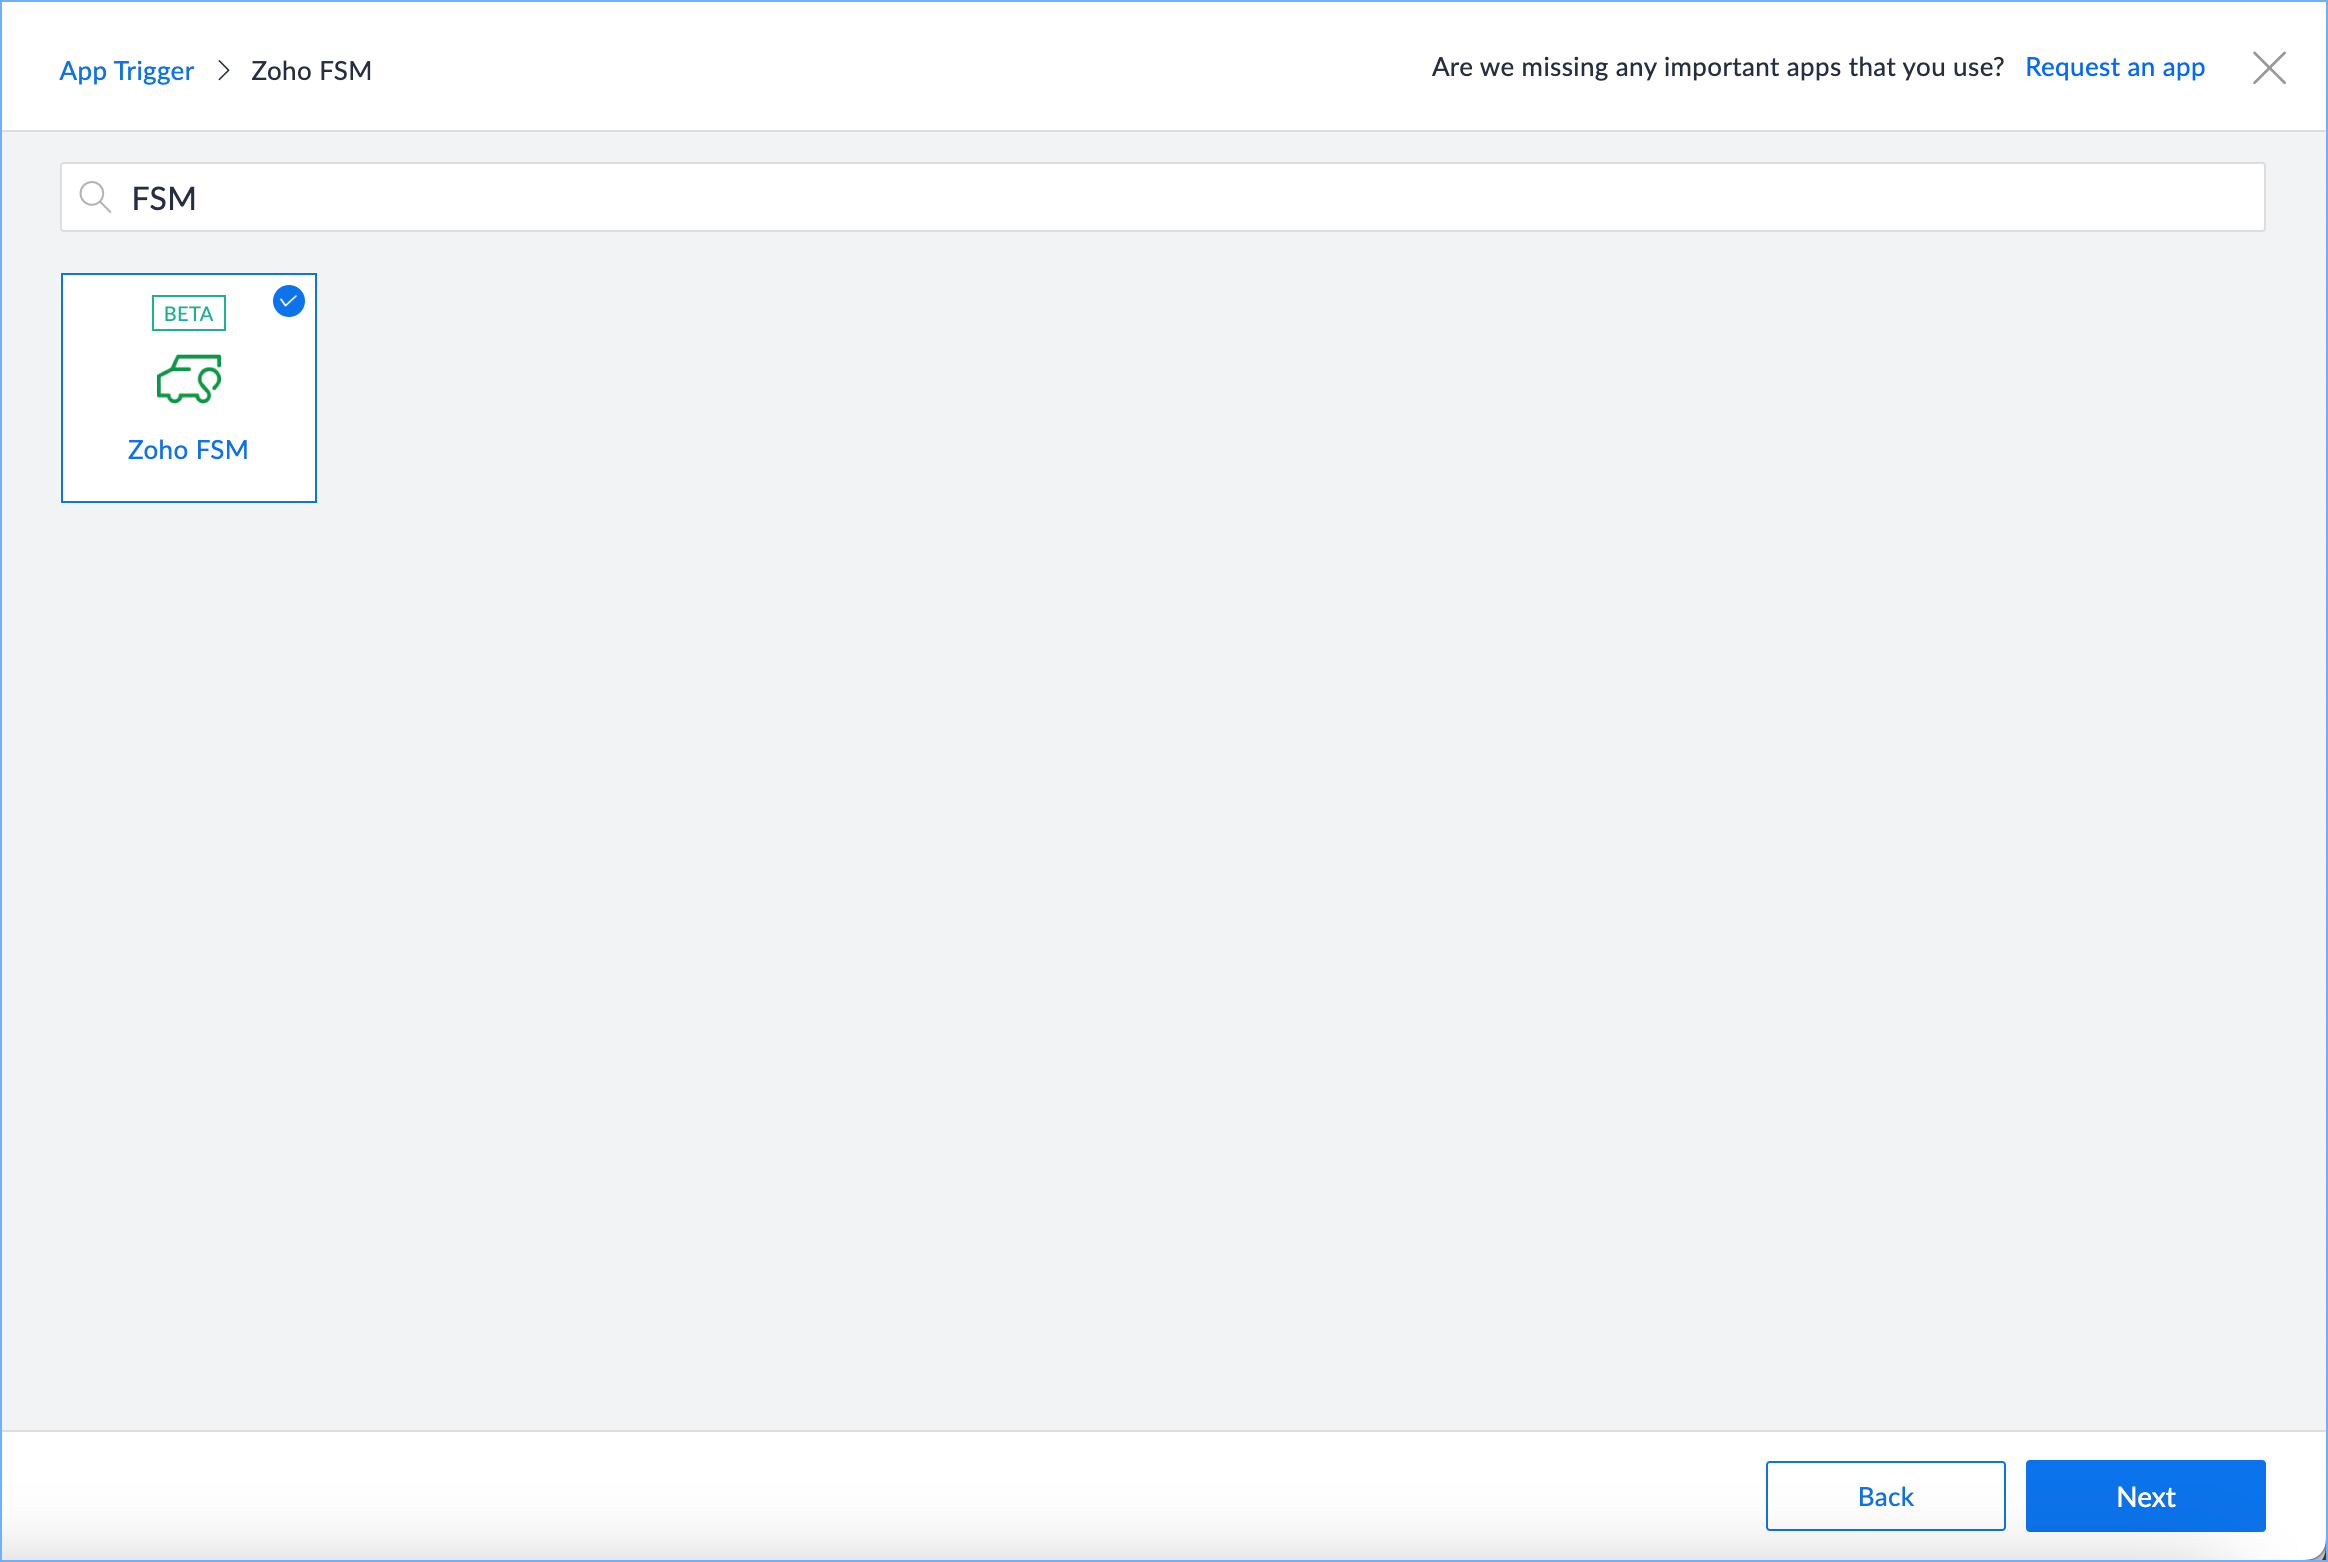Go back to App Trigger breadcrumb
The image size is (2328, 1562).
coord(126,70)
